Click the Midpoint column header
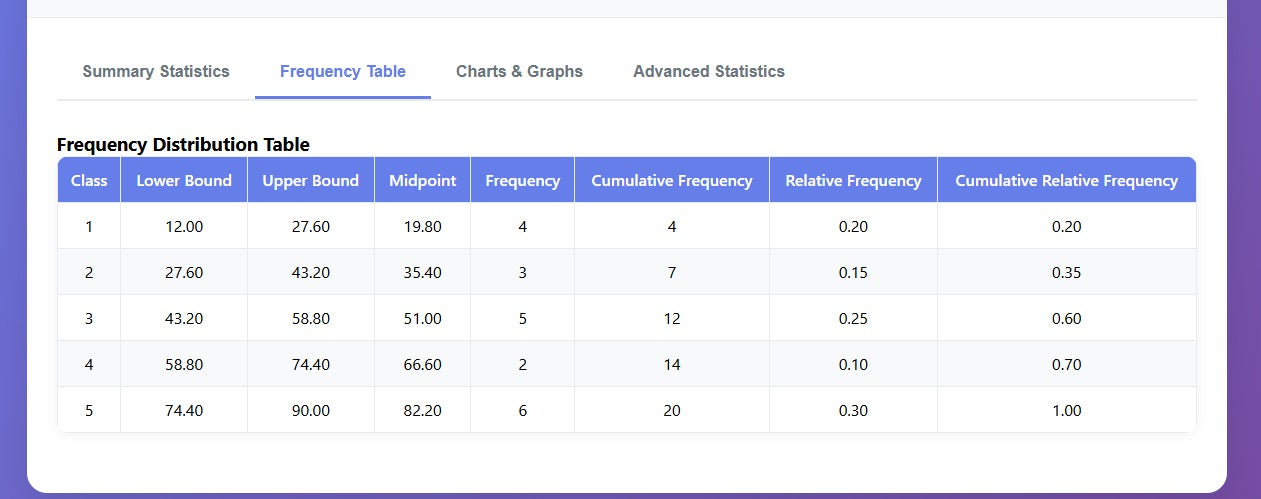 [x=423, y=181]
